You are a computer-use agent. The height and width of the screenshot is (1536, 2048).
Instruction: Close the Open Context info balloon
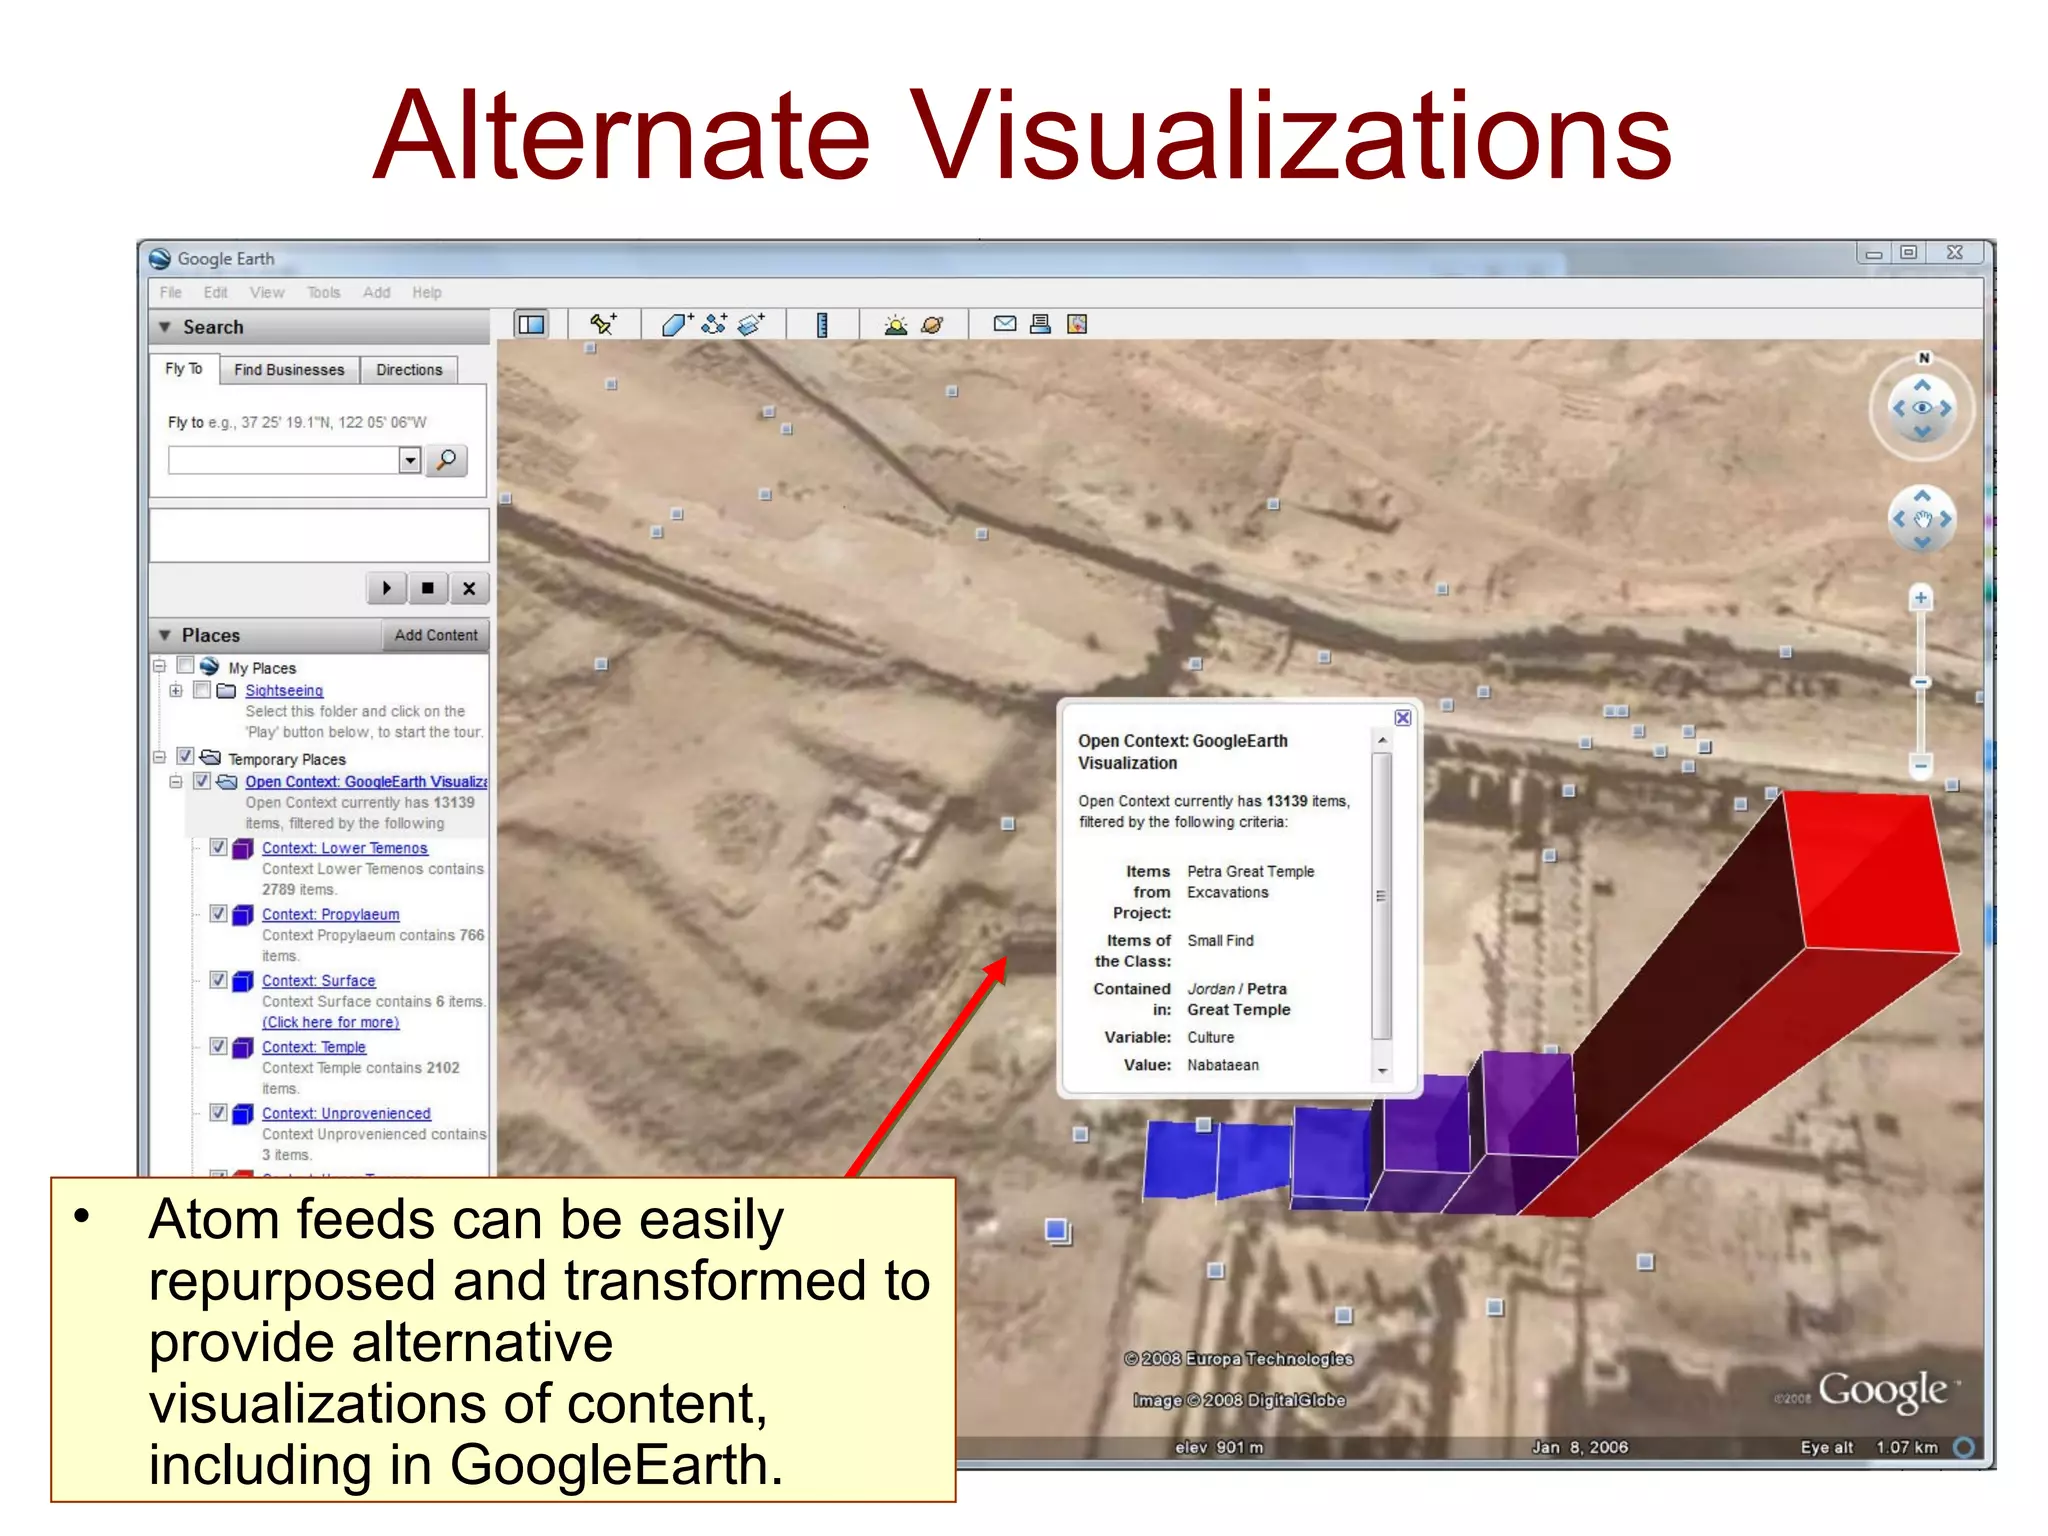[1403, 718]
